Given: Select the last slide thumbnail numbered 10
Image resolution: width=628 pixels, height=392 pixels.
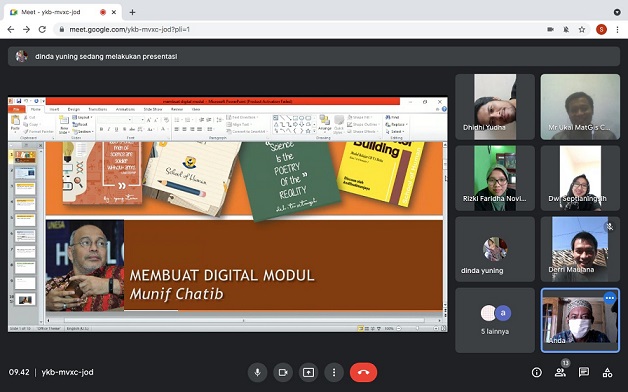Looking at the screenshot, I should tap(25, 300).
